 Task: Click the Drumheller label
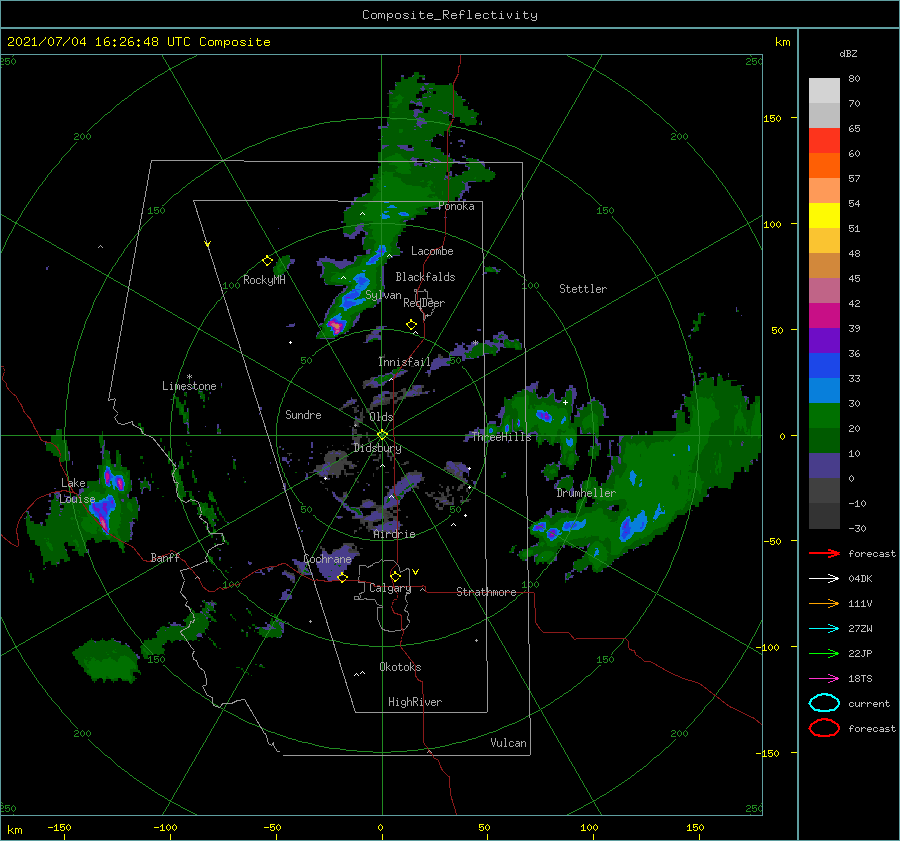[x=586, y=493]
